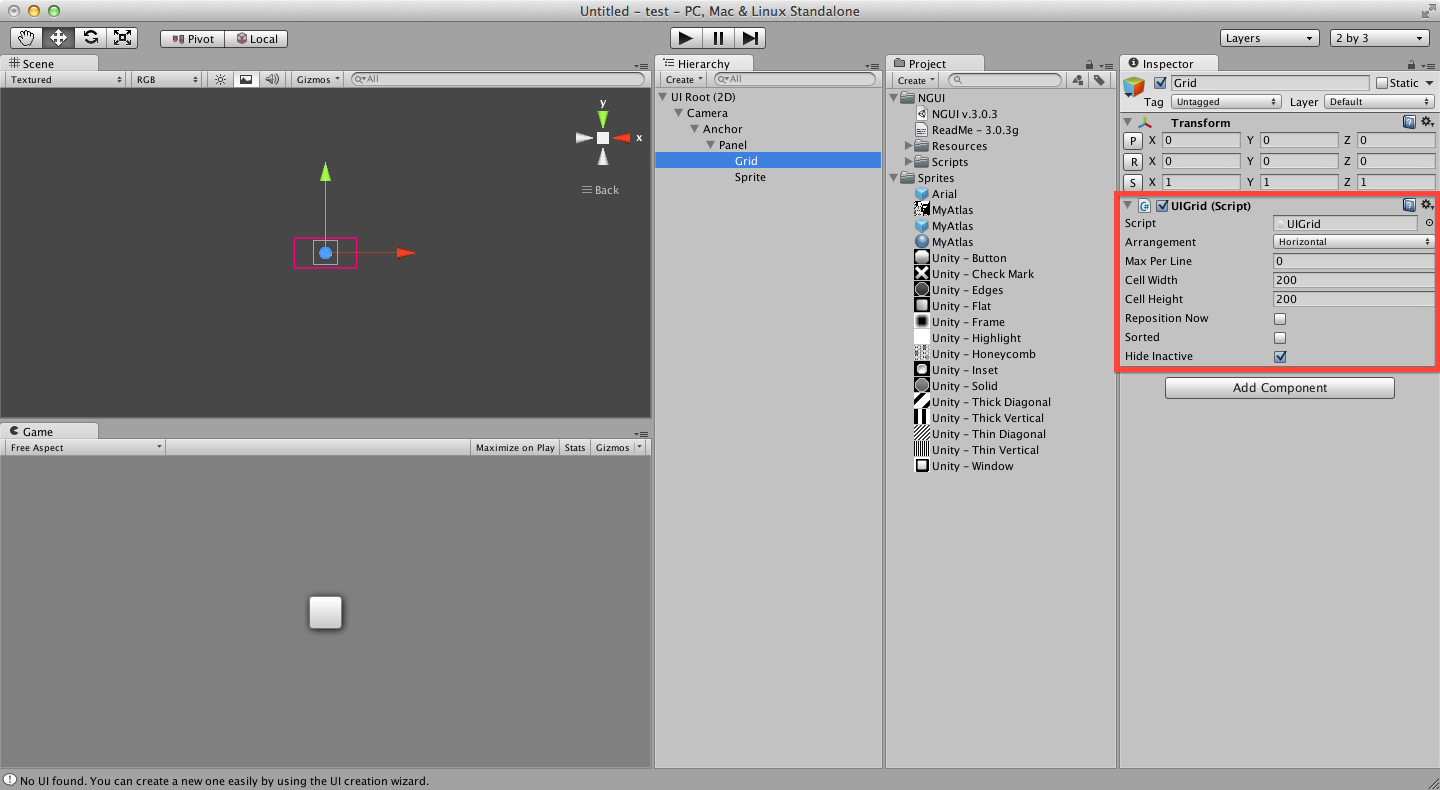1440x790 pixels.
Task: Click the Maximize on Play button
Action: 514,447
